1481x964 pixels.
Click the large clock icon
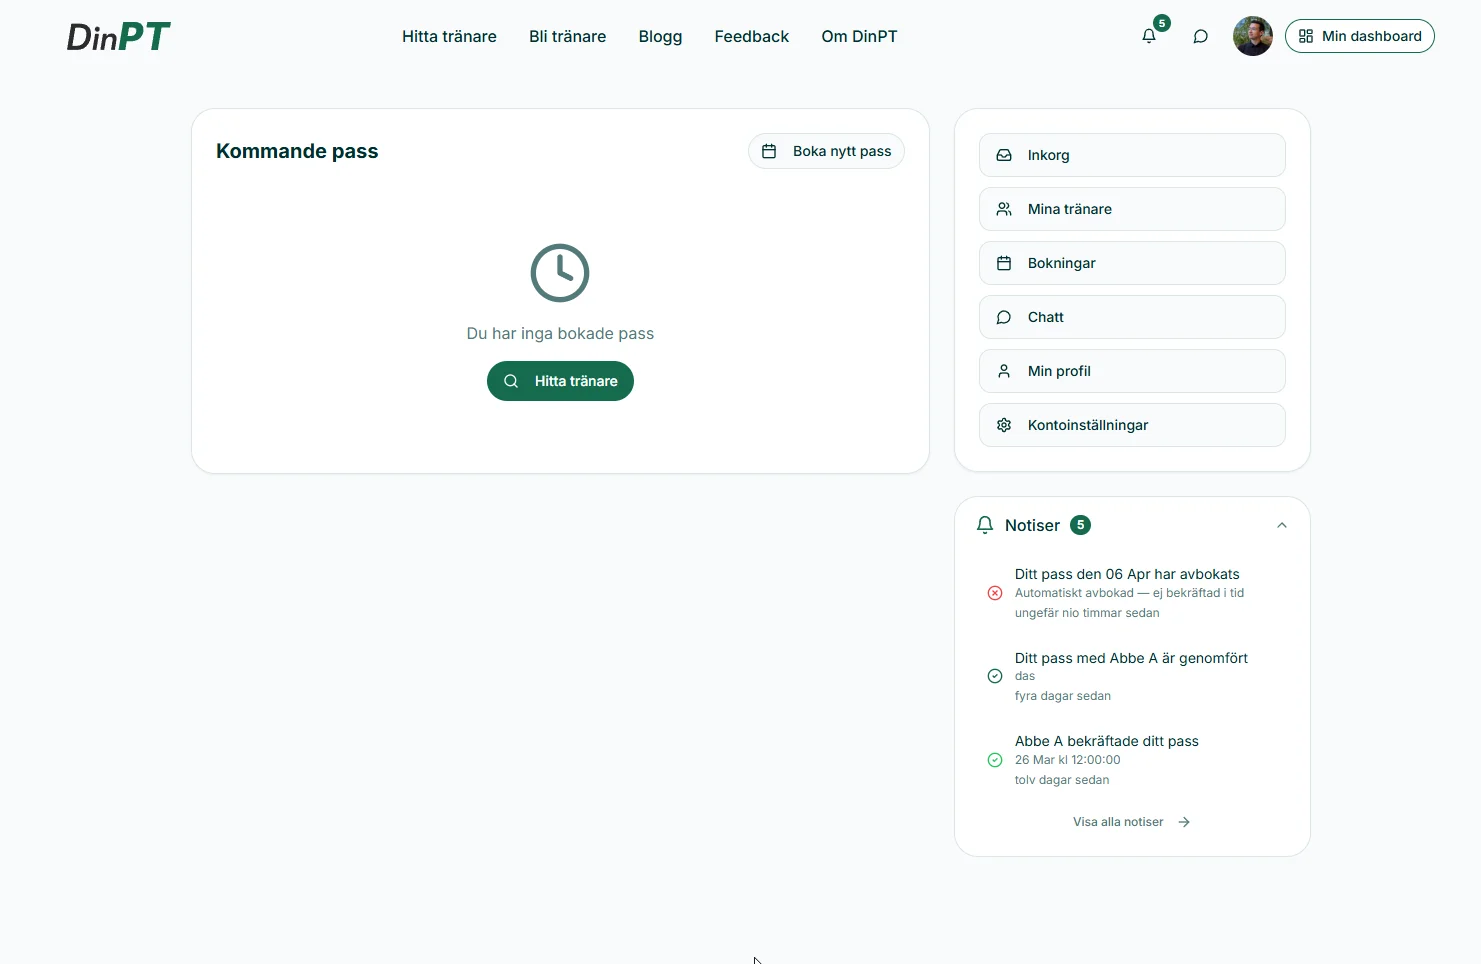(559, 272)
